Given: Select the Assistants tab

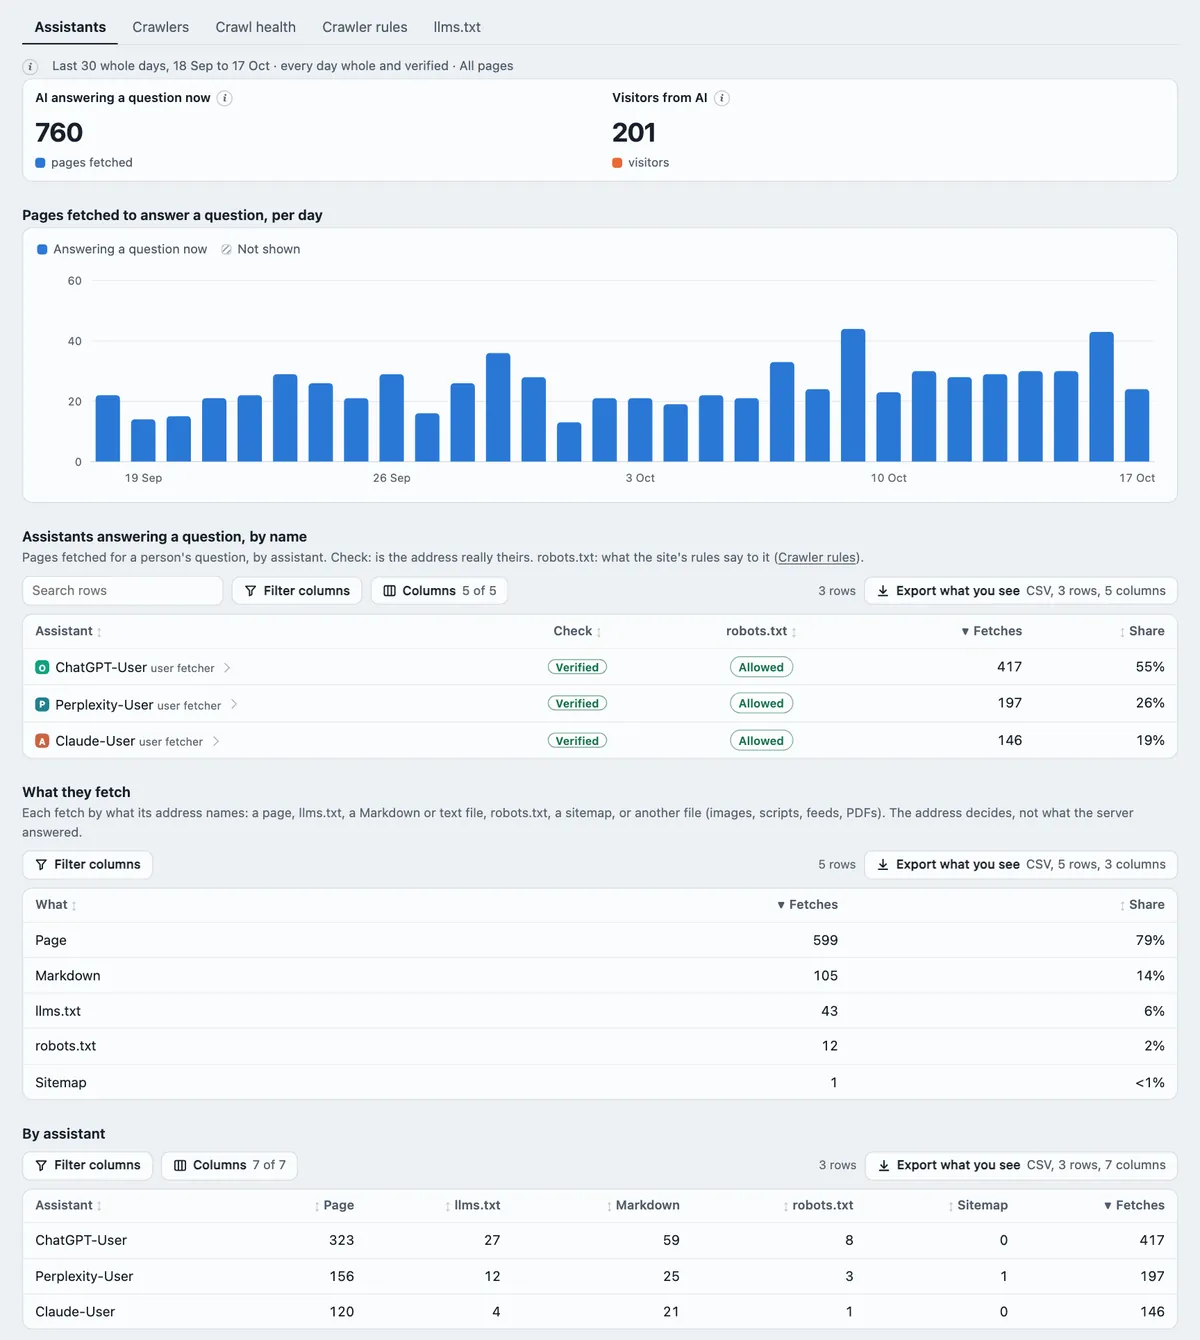Looking at the screenshot, I should (x=70, y=27).
